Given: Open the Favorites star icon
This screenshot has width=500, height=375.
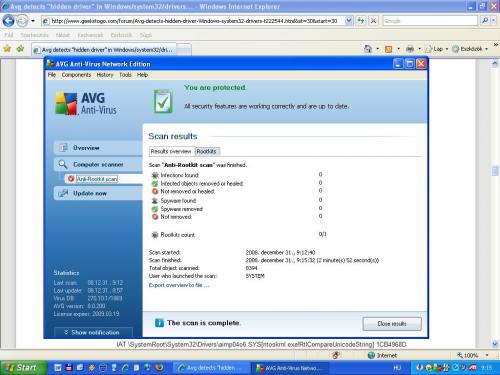Looking at the screenshot, I should pos(7,49).
